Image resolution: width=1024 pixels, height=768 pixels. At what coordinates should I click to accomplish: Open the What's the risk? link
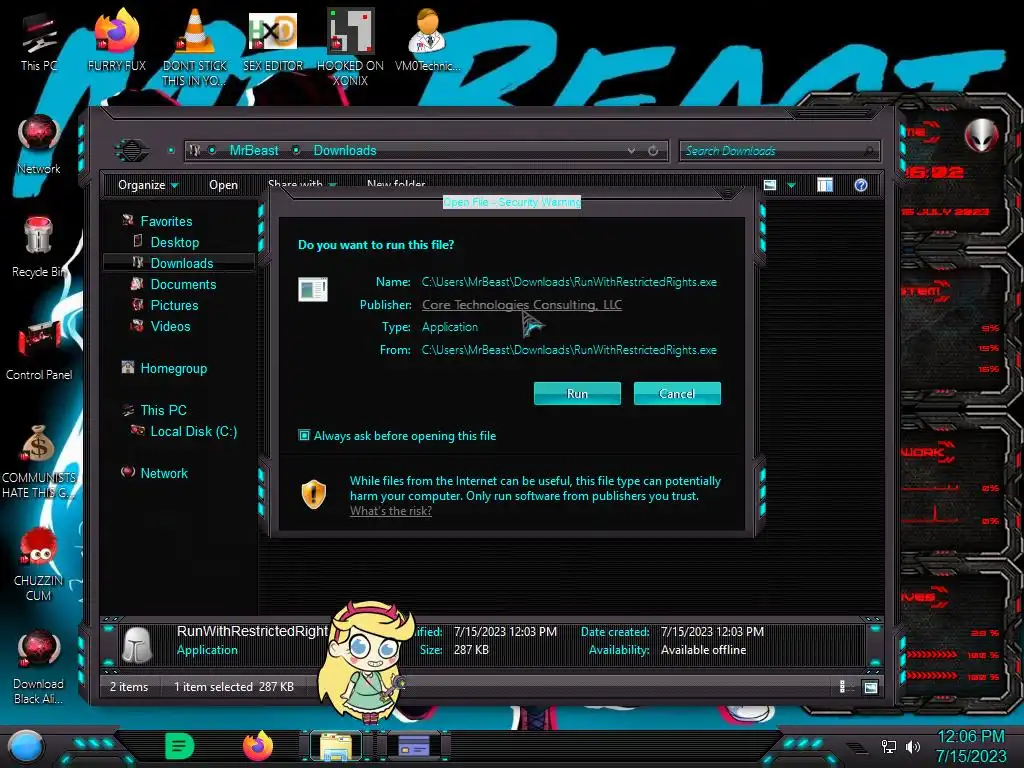[x=391, y=511]
